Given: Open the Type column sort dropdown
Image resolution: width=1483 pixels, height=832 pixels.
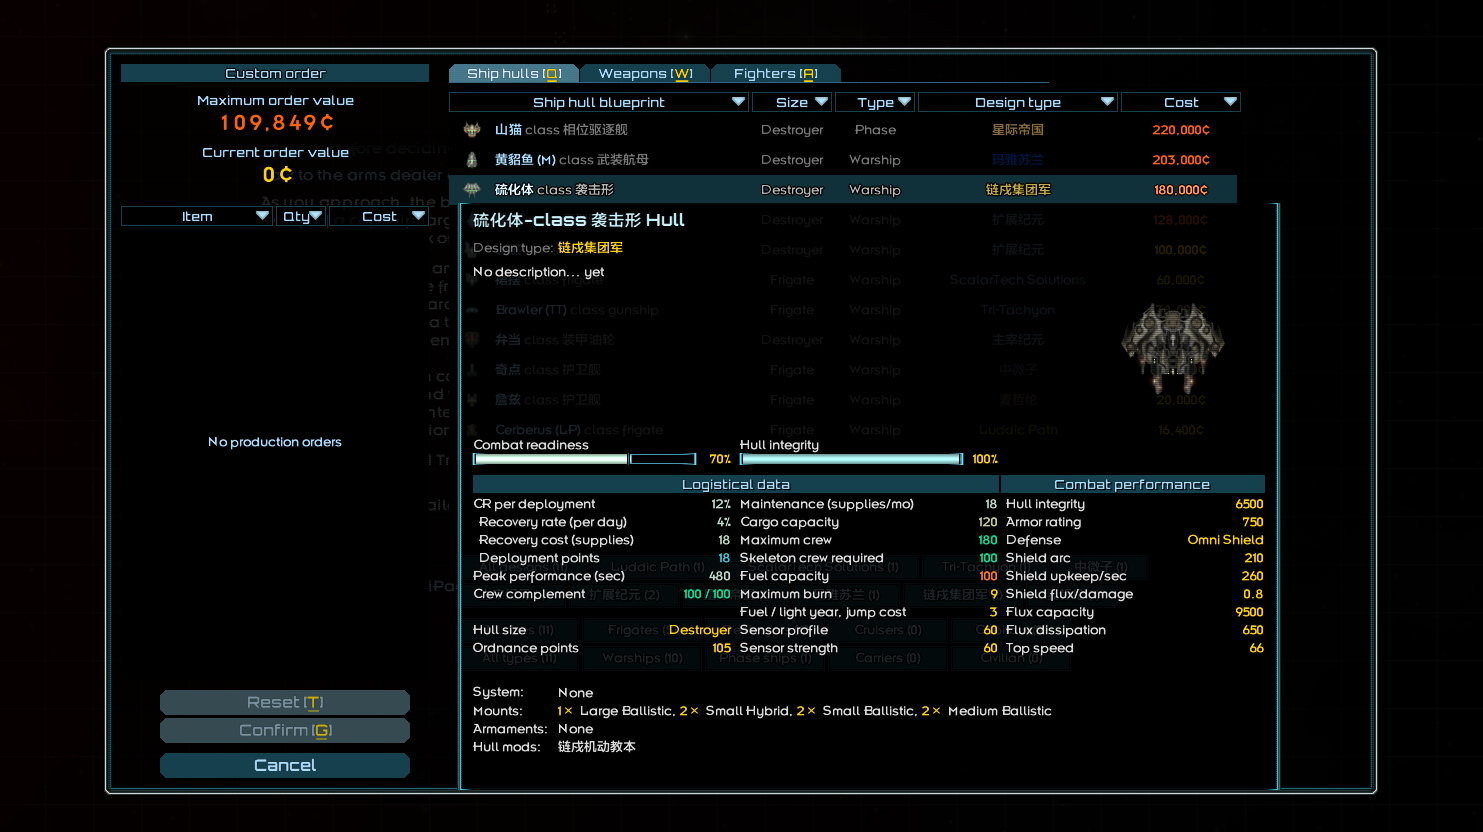Looking at the screenshot, I should click(875, 102).
